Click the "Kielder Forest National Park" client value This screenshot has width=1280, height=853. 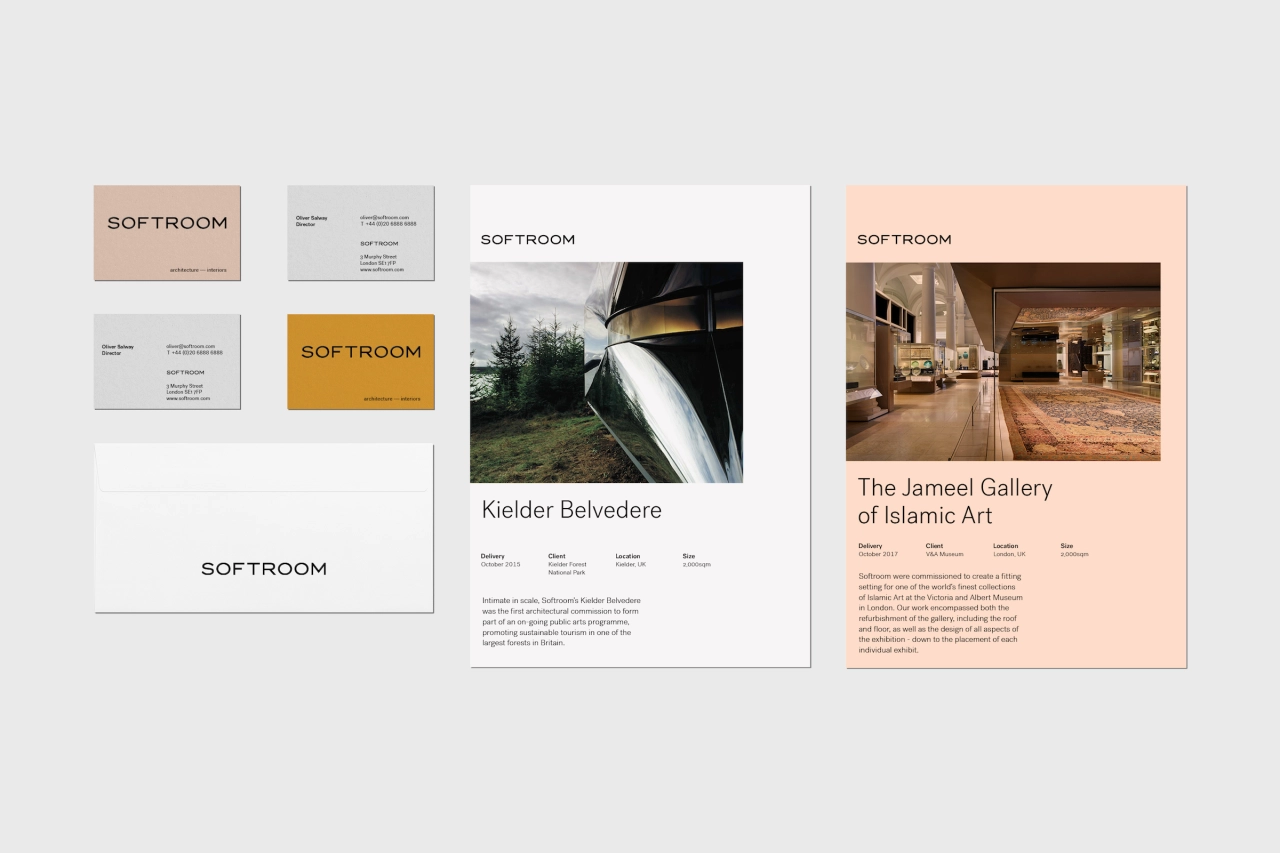point(567,569)
